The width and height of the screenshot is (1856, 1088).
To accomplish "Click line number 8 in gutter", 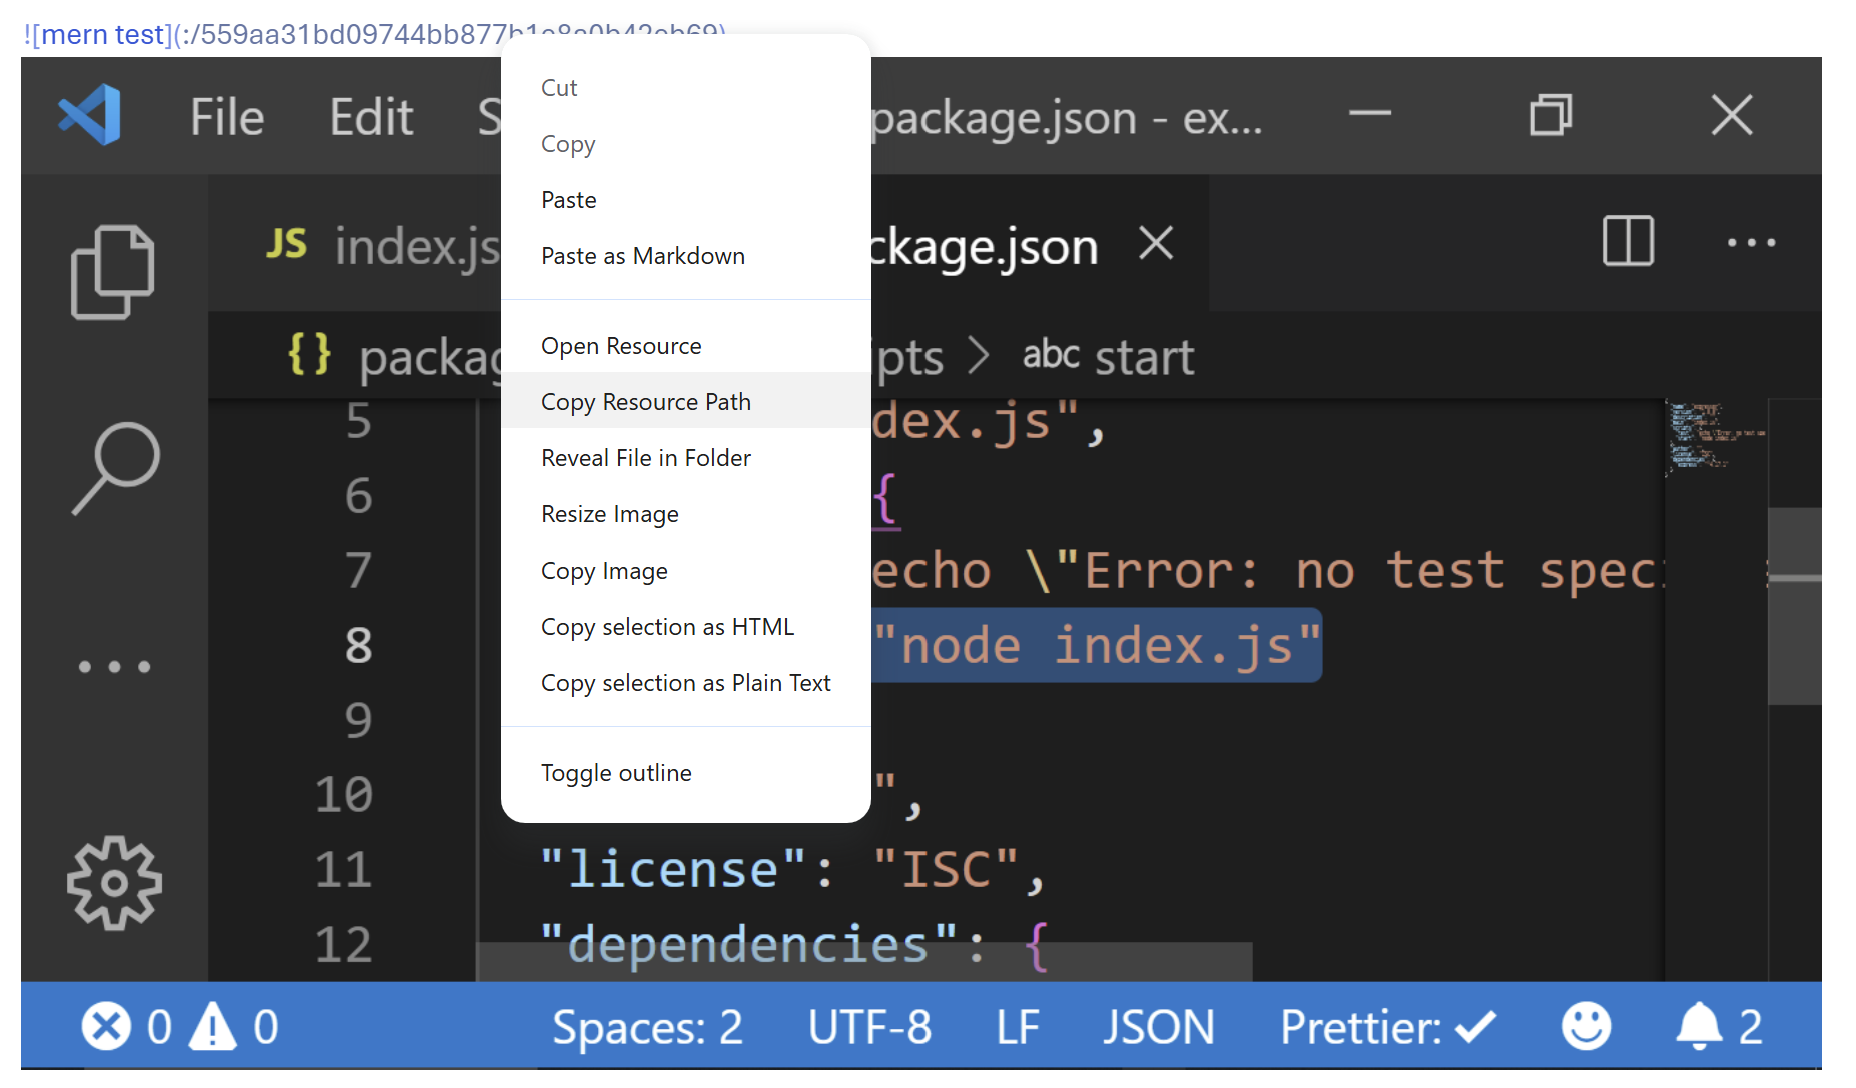I will pyautogui.click(x=358, y=645).
